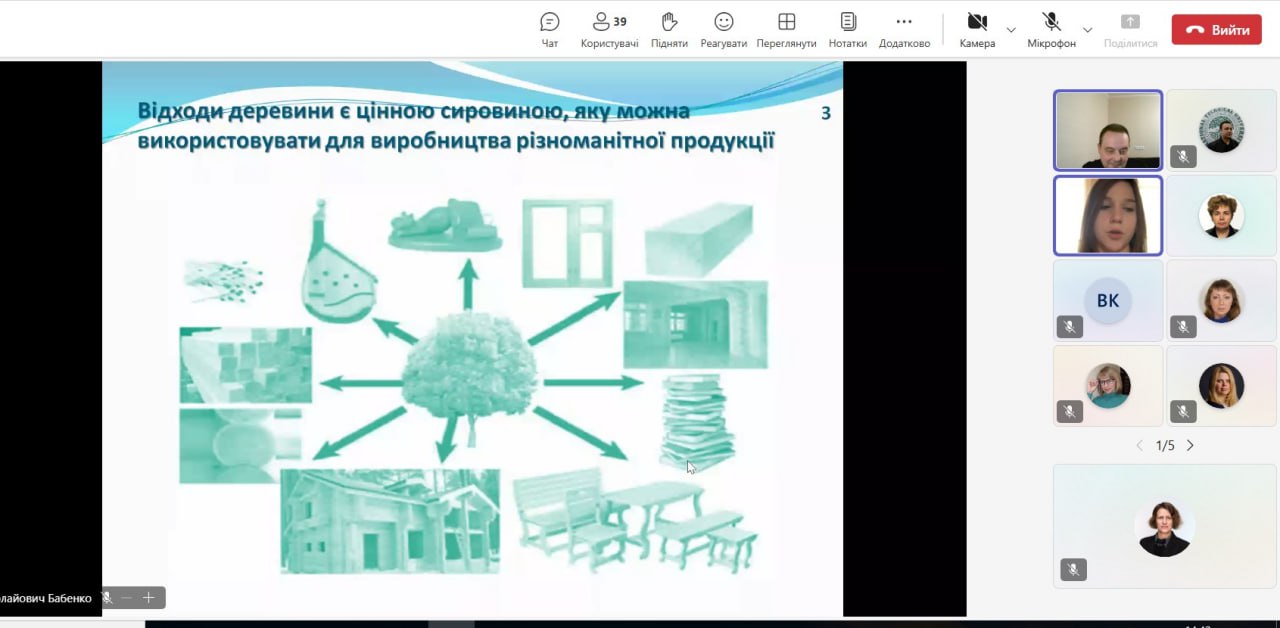Click the presenter name label Бабенко

coord(47,598)
